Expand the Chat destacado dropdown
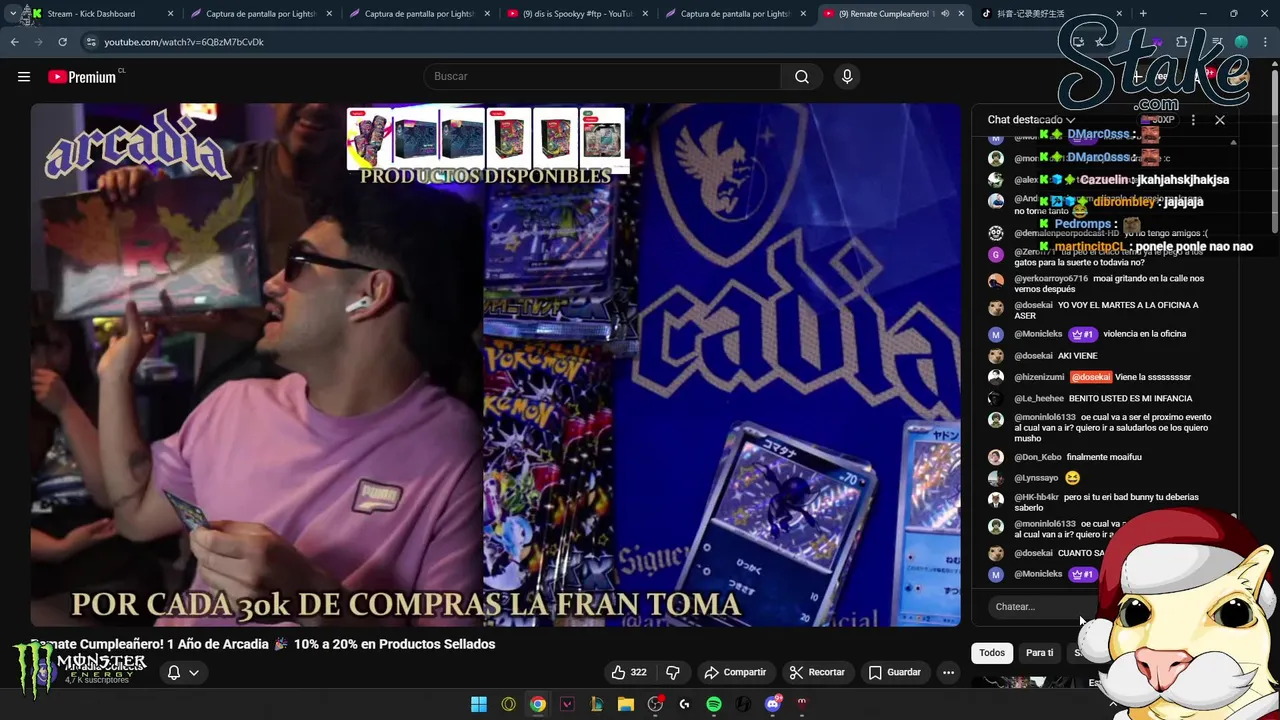This screenshot has width=1280, height=720. pos(1031,120)
